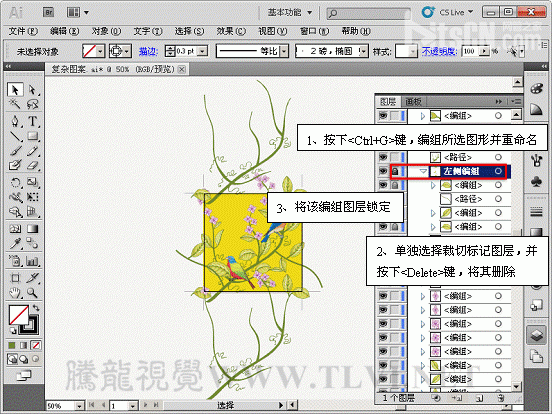Screen dimensions: 552x414
Task: Click the Bridge Br icon
Action: click(x=48, y=13)
